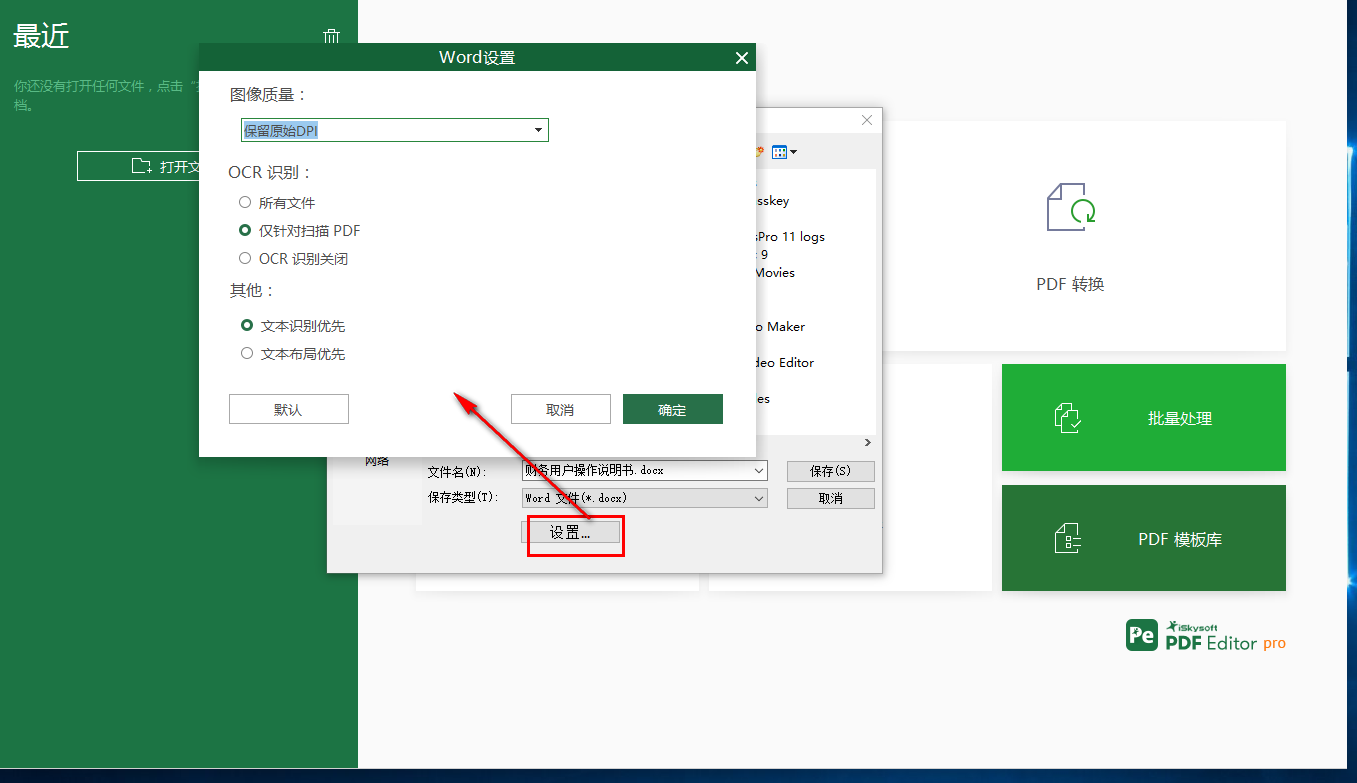Enable OCR 识别关闭 option
This screenshot has width=1357, height=783.
point(245,258)
